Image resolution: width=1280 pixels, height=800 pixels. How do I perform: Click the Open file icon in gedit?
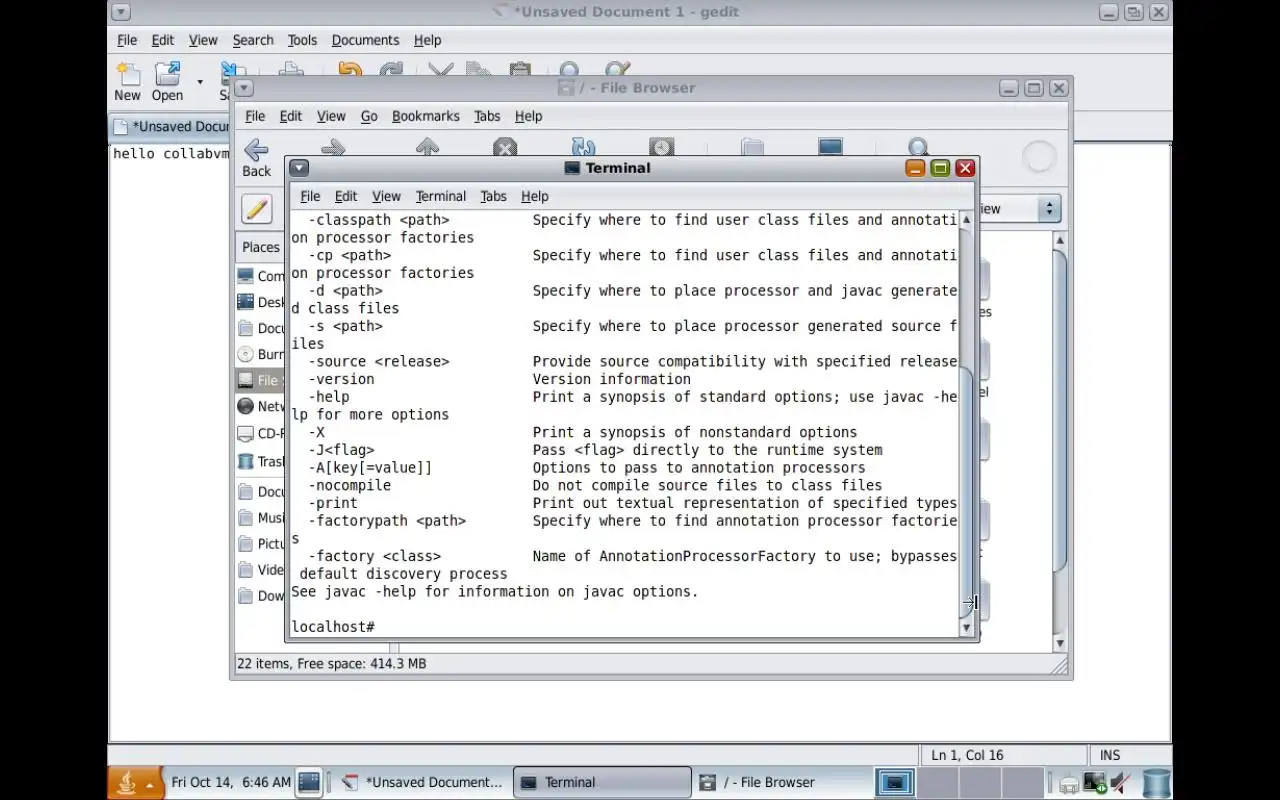tap(167, 75)
